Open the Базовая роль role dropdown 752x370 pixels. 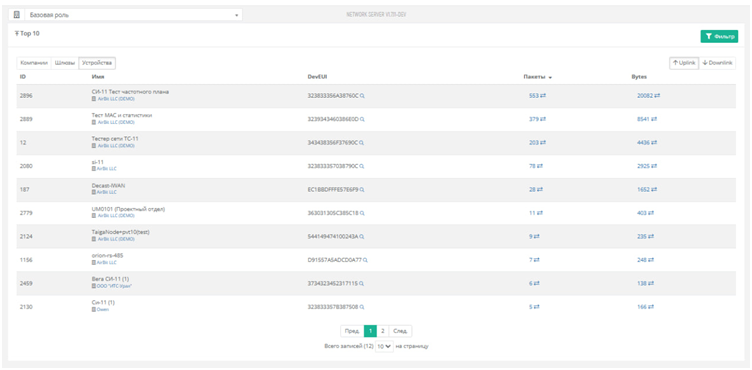click(x=133, y=15)
